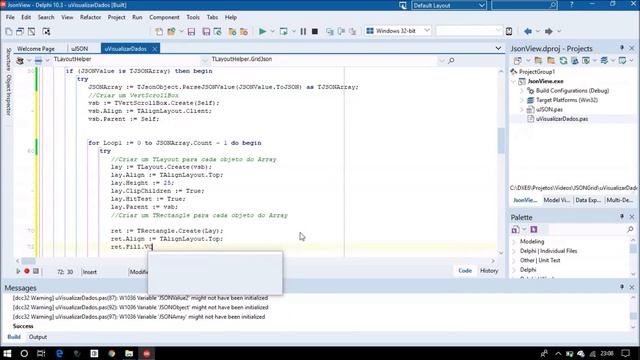This screenshot has height=360, width=640.
Task: Click the Toggle Form/Unit icon
Action: [31, 31]
